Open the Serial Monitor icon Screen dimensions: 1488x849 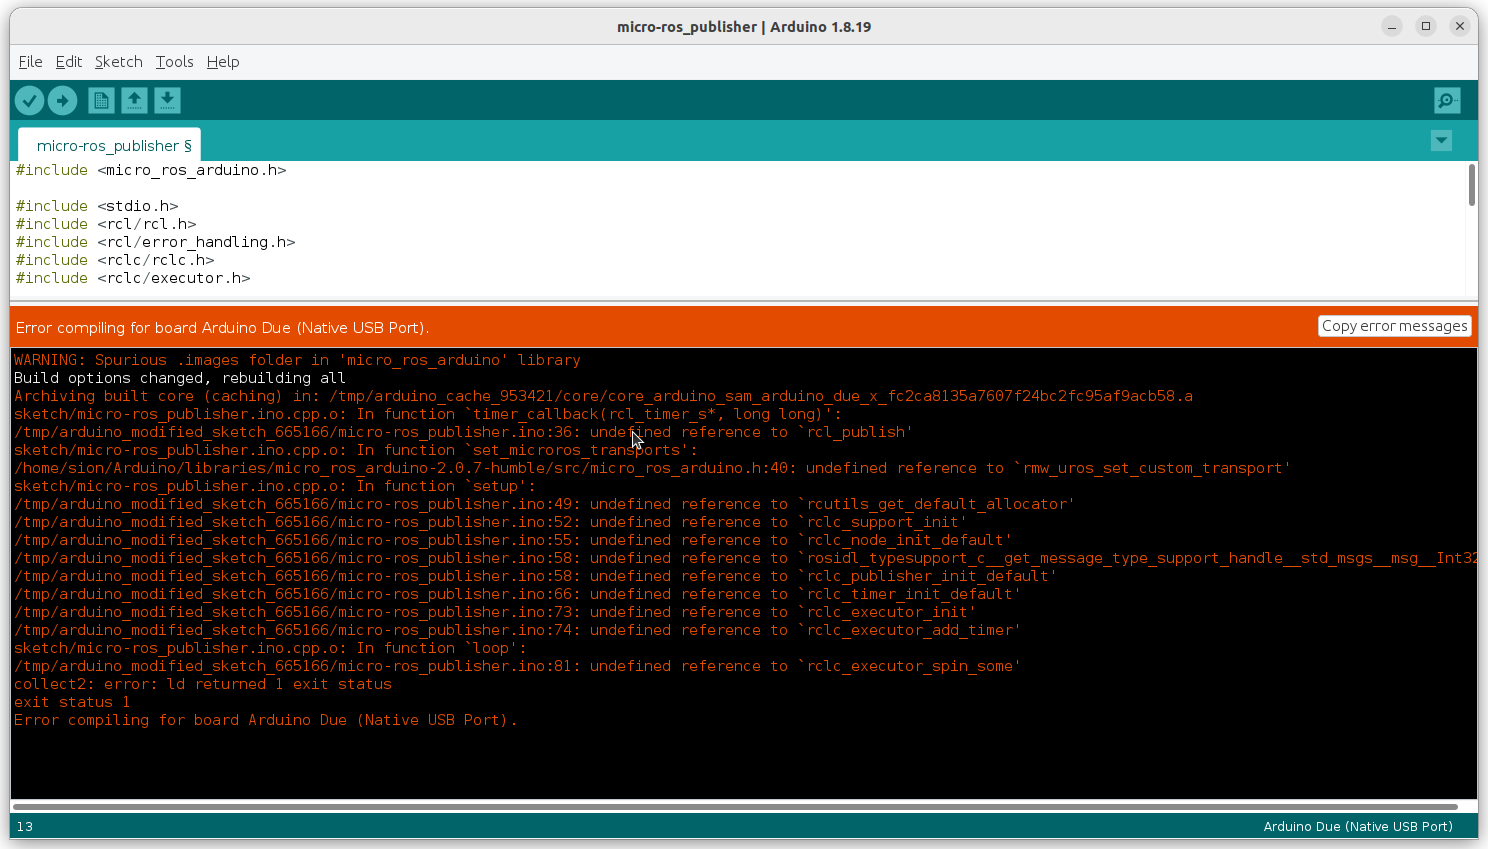1447,100
